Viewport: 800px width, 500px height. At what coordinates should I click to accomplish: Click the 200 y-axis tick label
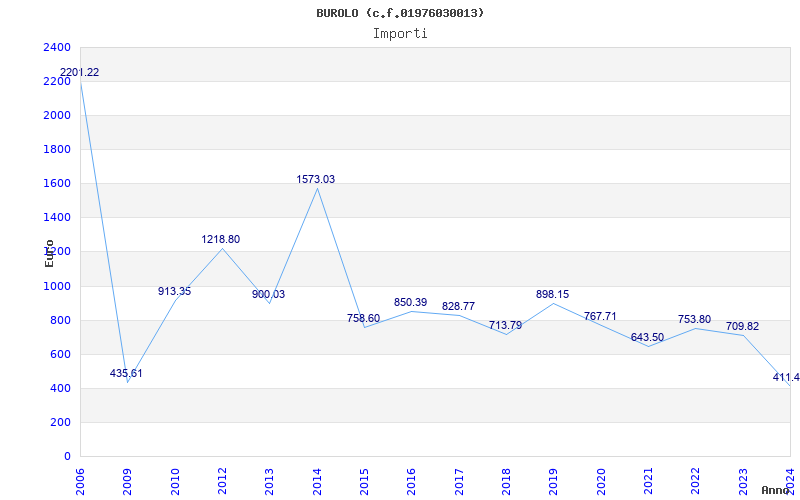click(x=60, y=422)
